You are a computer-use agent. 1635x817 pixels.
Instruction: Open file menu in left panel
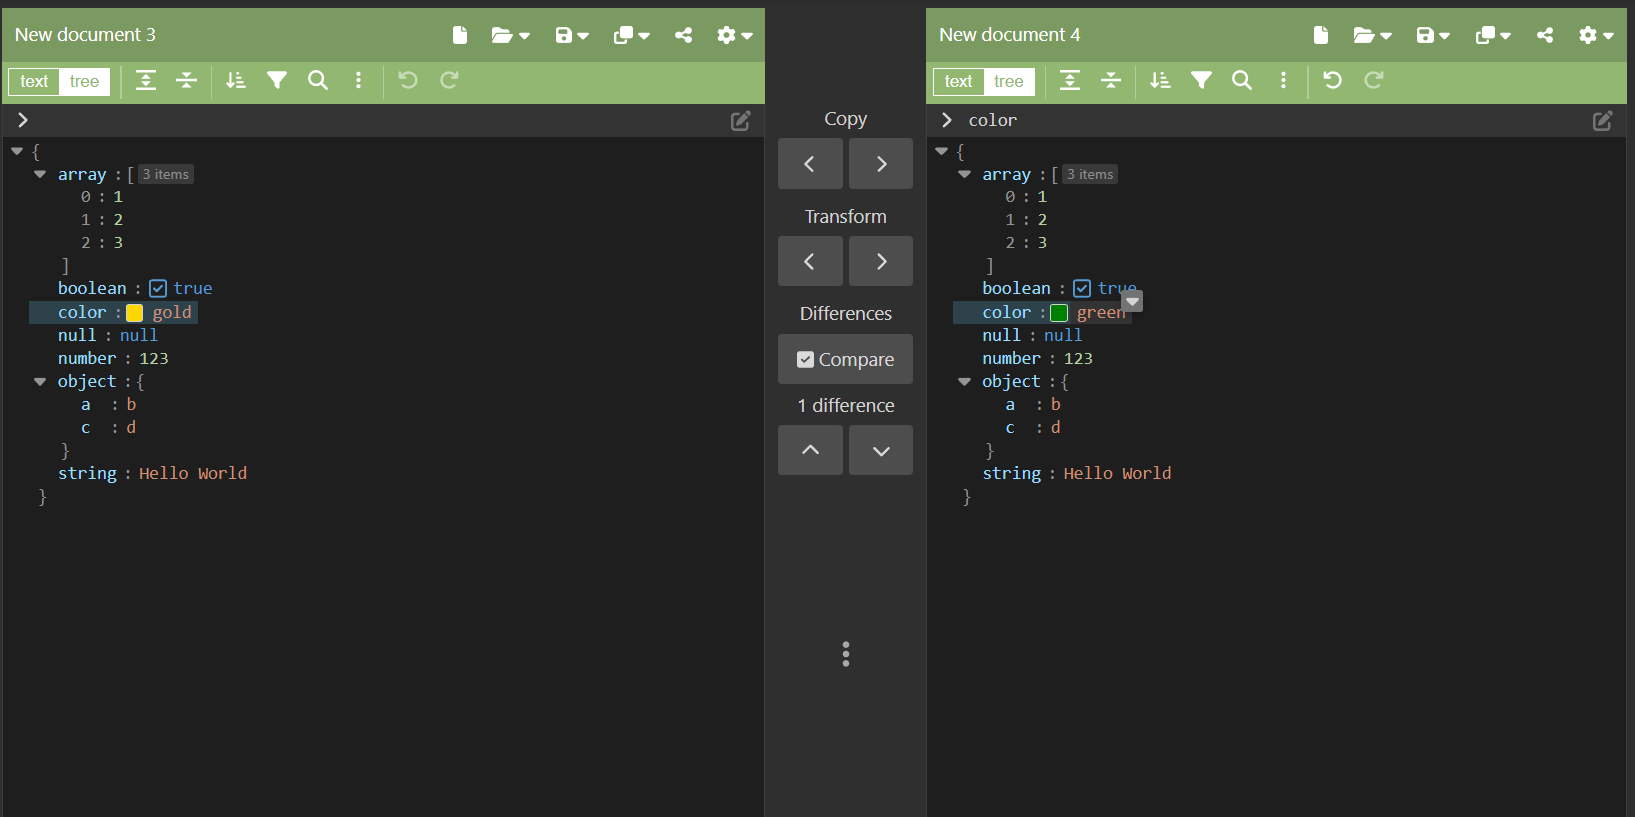point(510,35)
